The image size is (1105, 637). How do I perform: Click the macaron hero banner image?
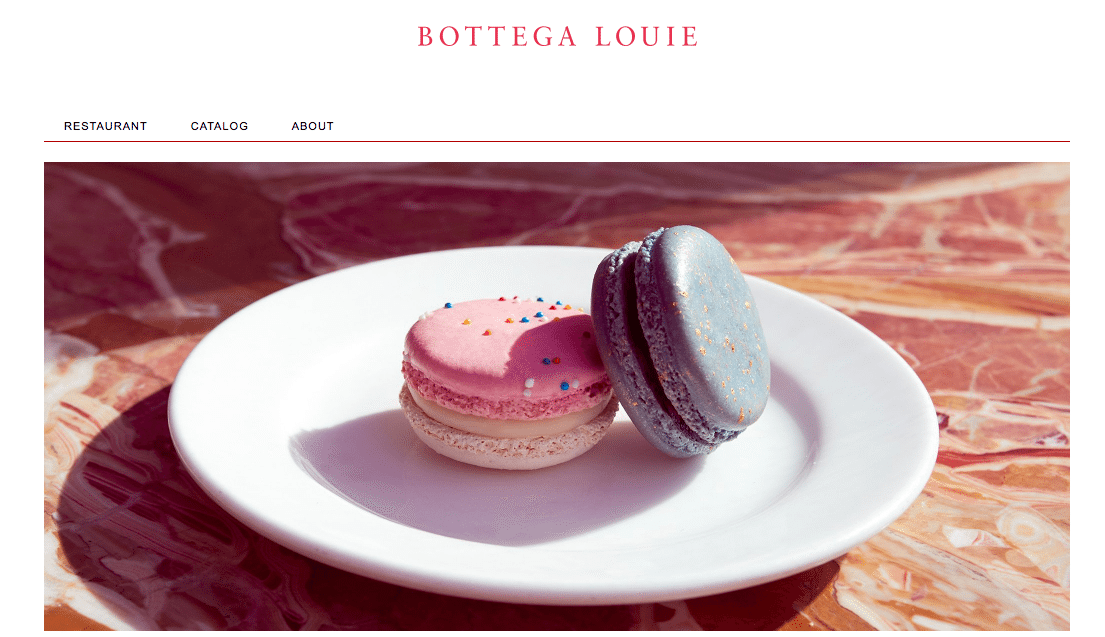coord(557,396)
